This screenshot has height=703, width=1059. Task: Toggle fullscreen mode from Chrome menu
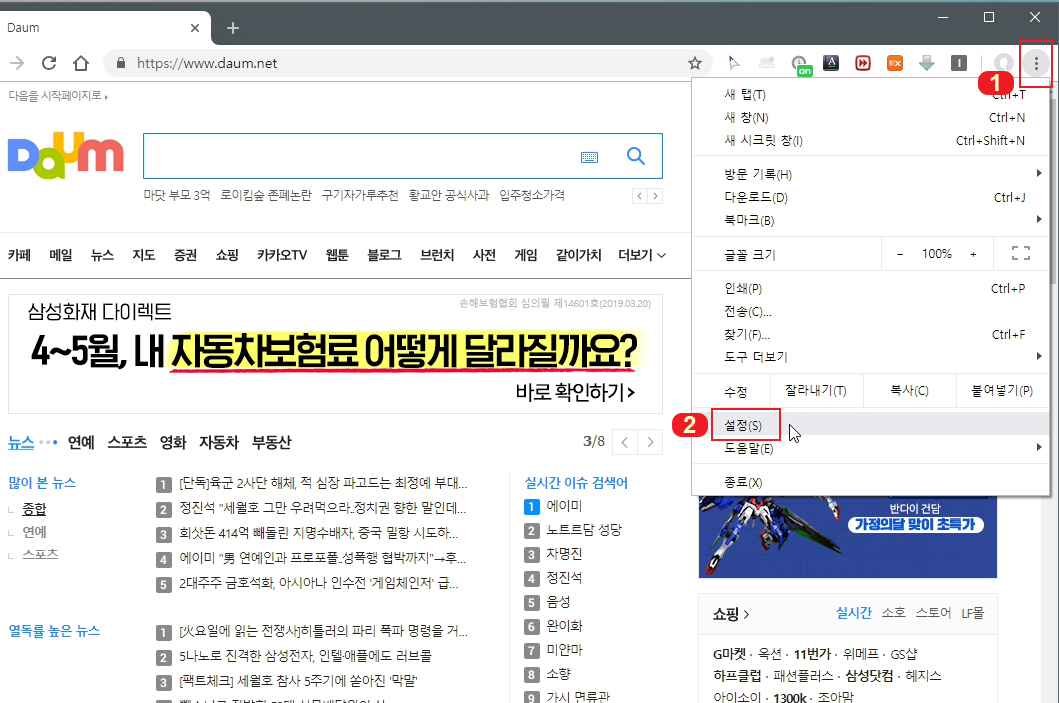1021,253
